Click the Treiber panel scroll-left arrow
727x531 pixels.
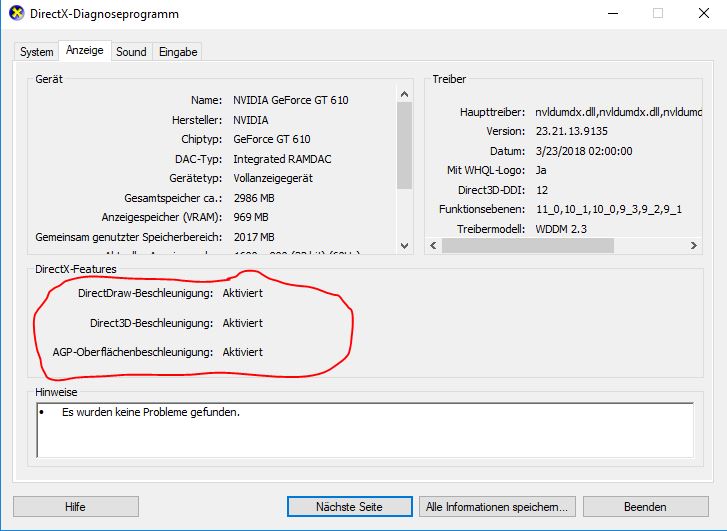(x=433, y=245)
